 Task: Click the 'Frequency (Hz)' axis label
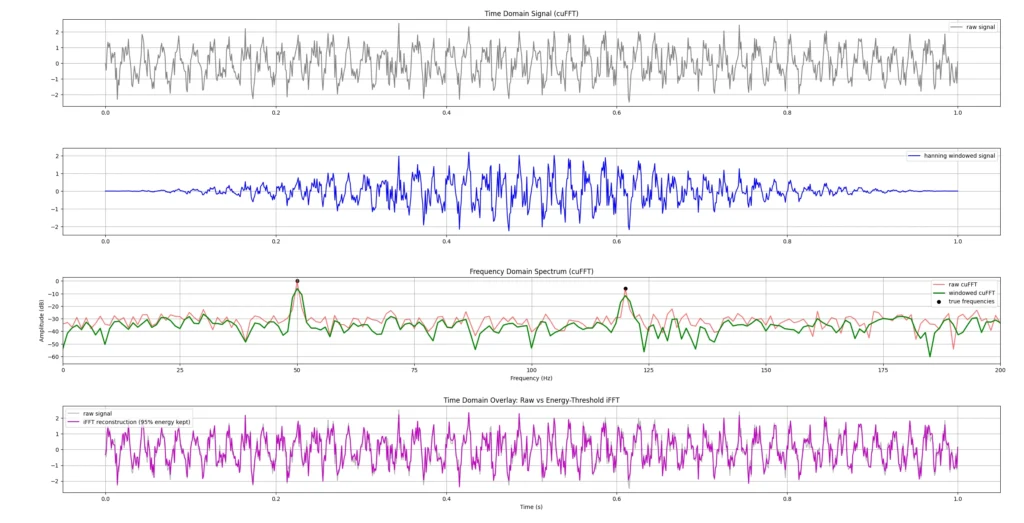coord(531,378)
